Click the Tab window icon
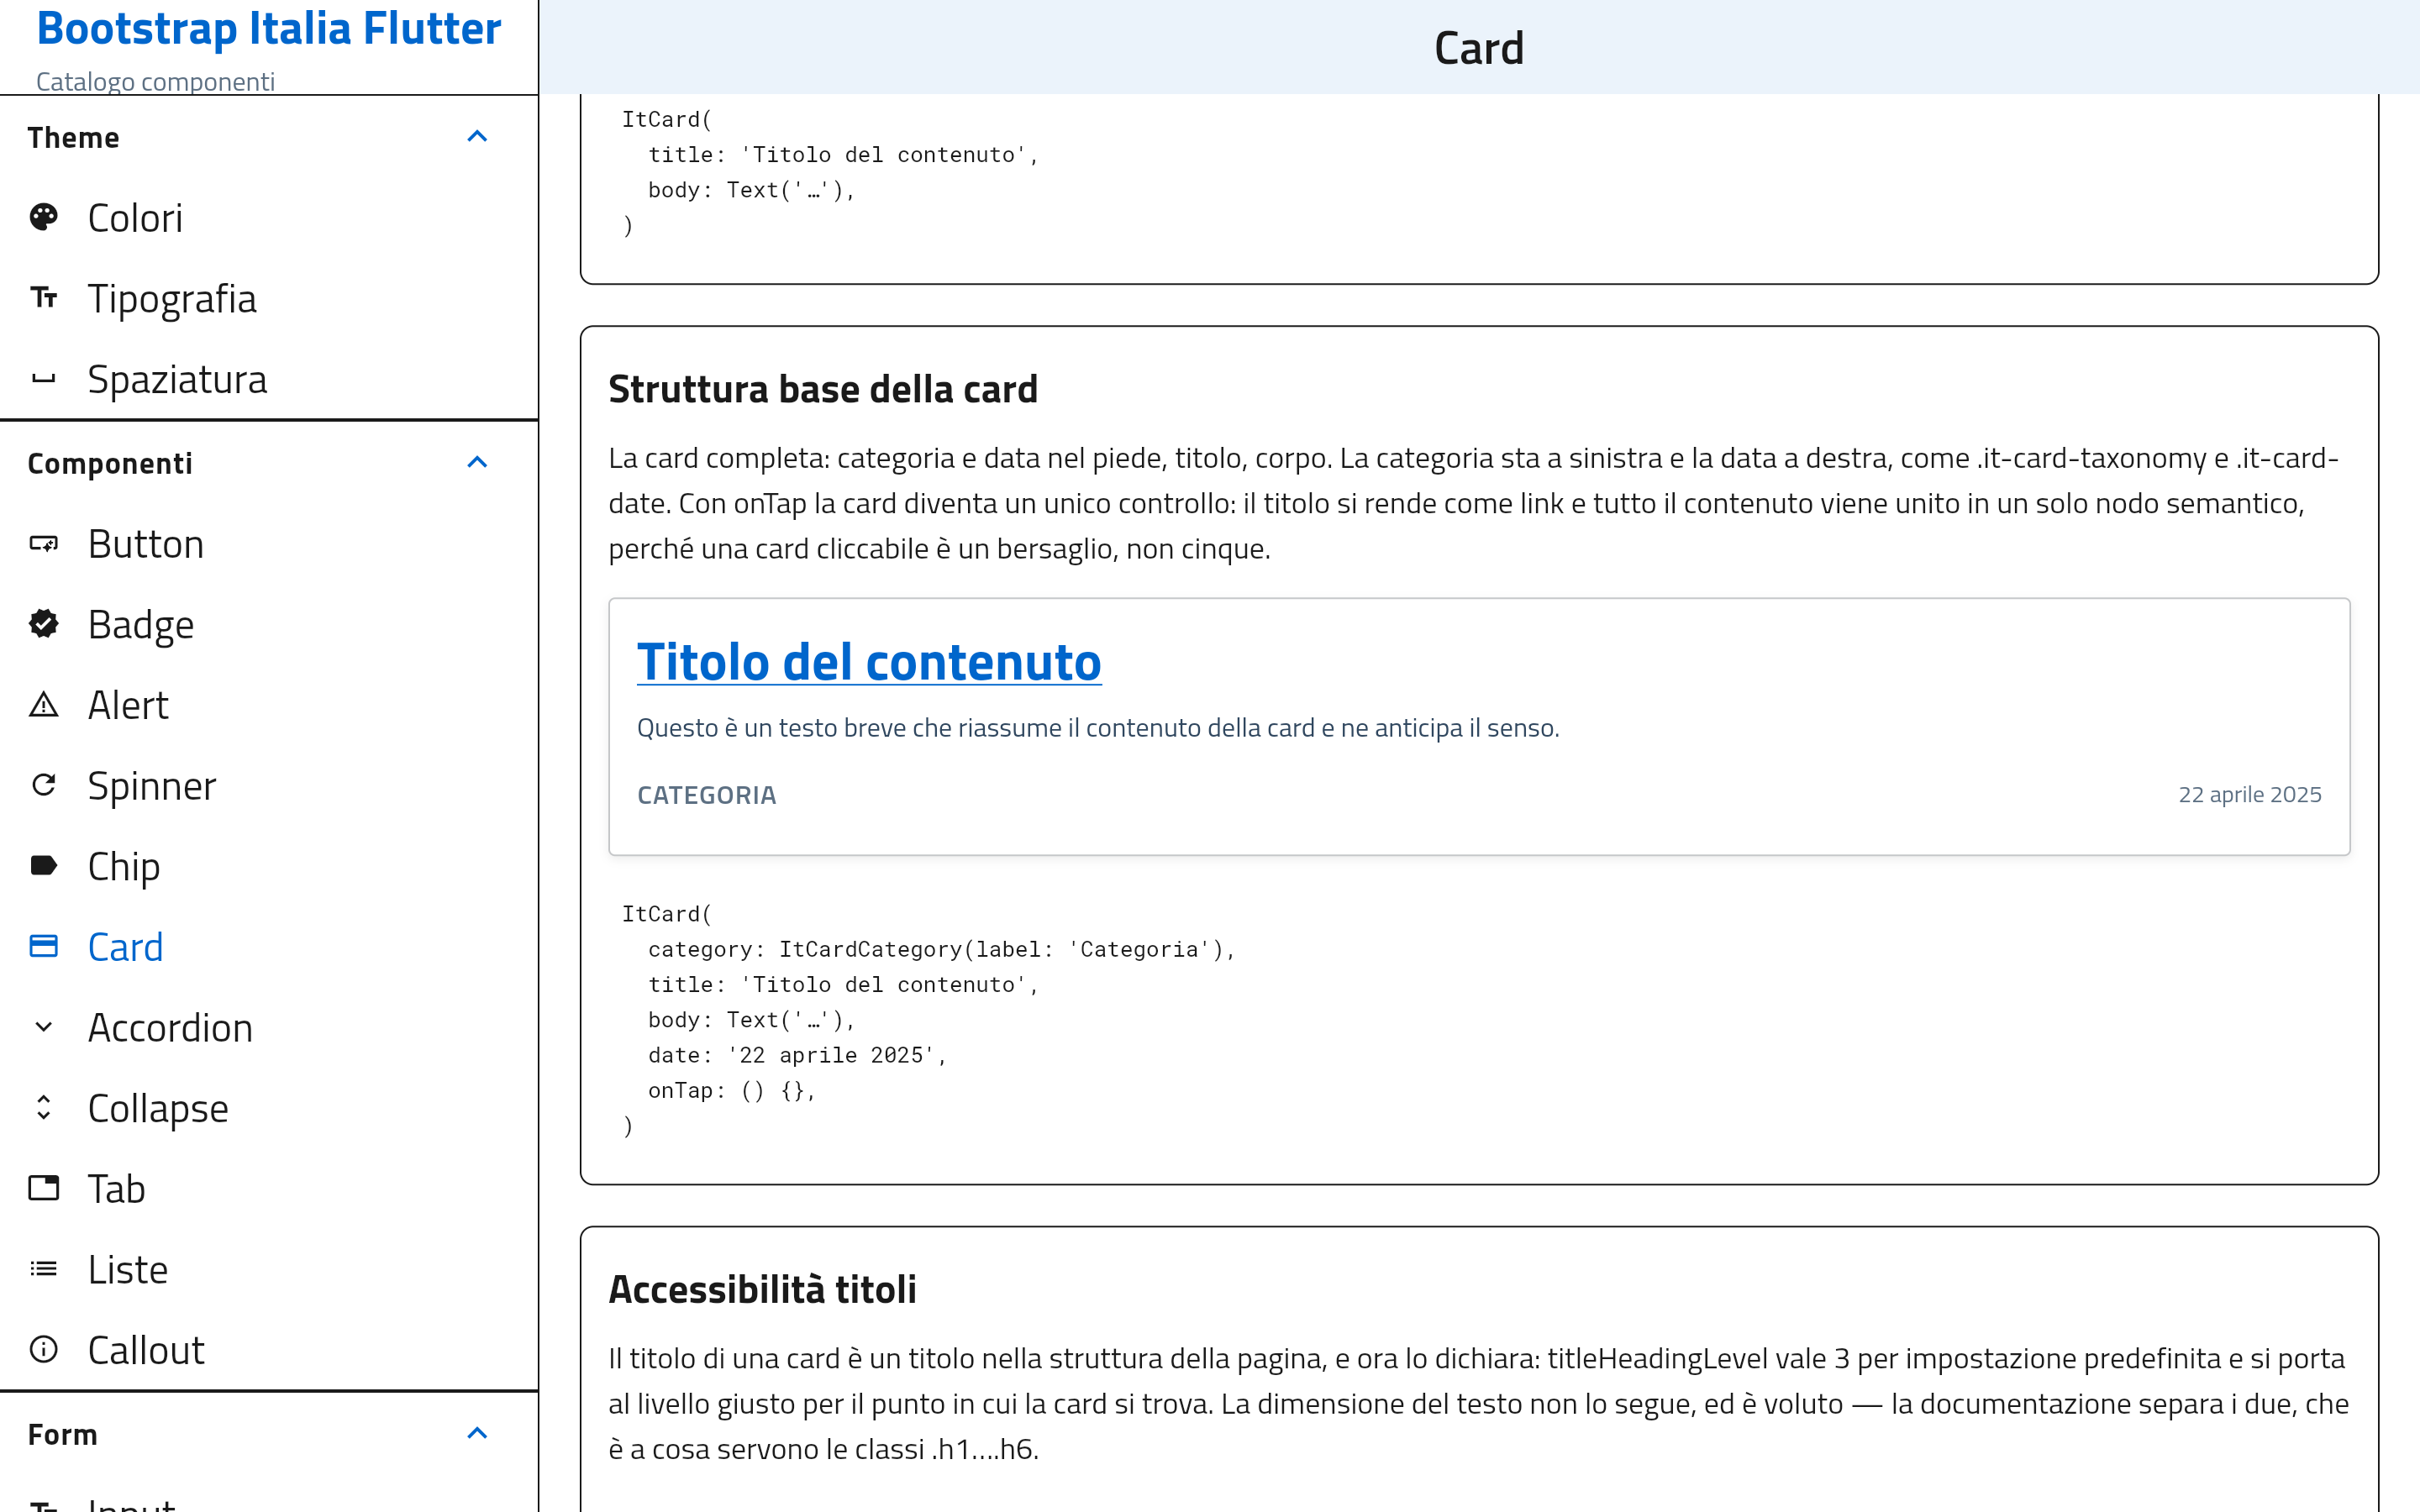Screen dimensions: 2420x1512 click(x=43, y=1188)
